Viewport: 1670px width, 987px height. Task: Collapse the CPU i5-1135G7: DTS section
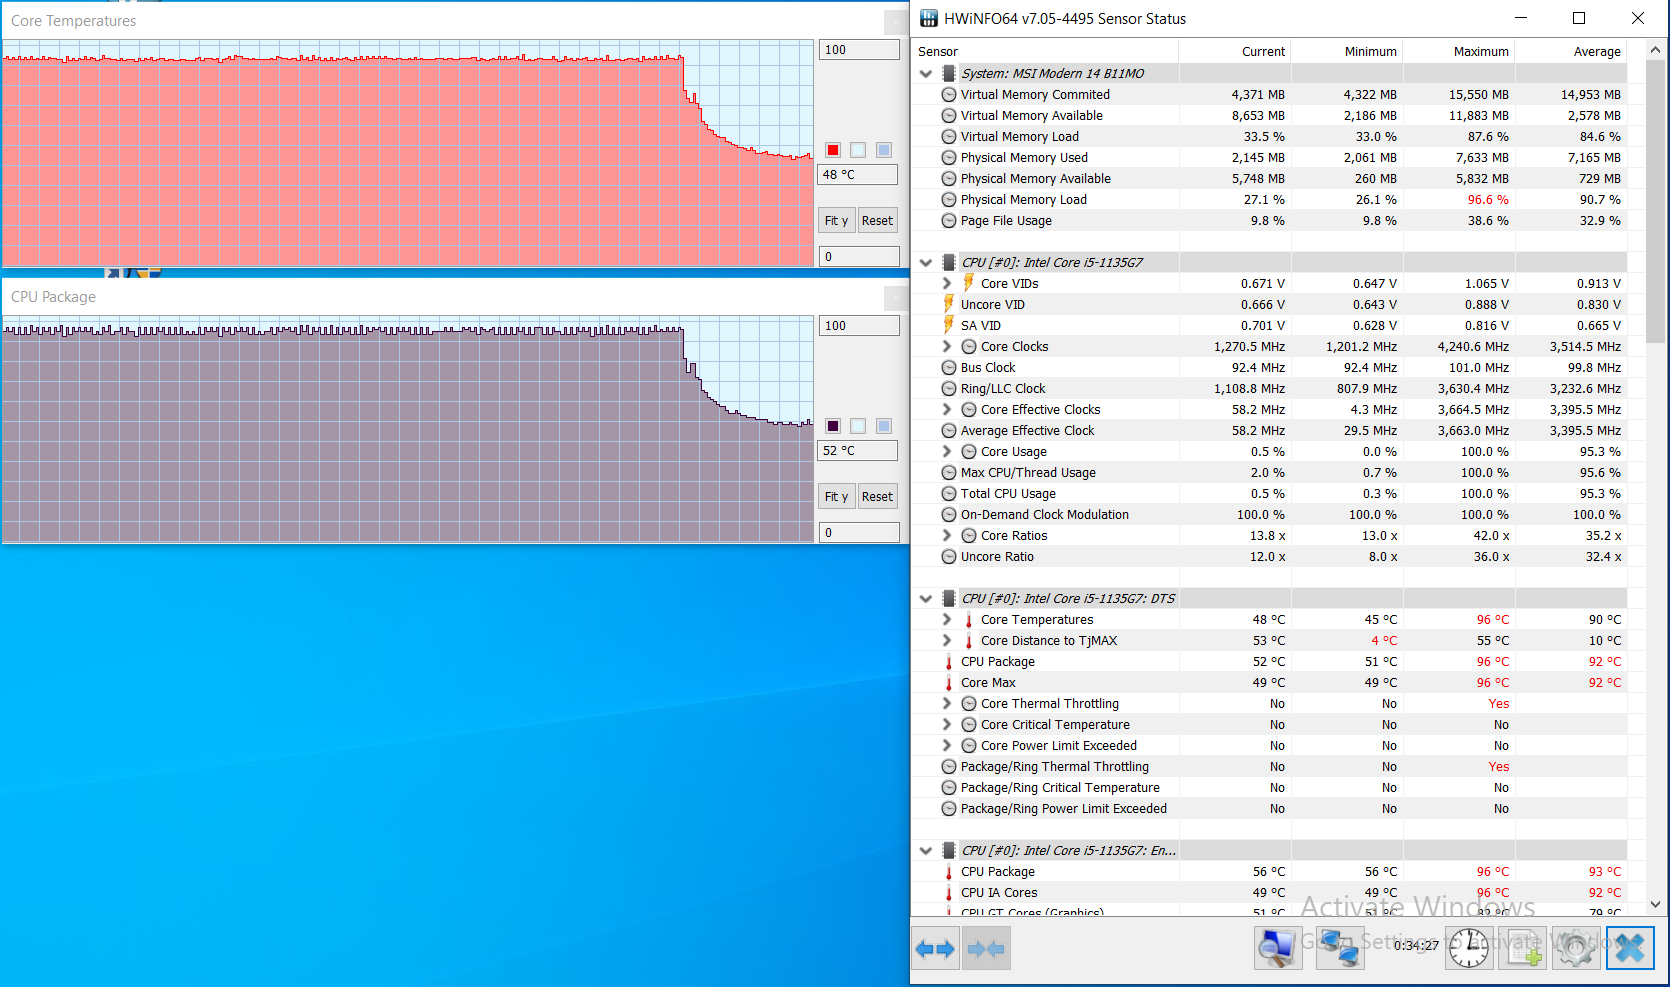click(926, 598)
